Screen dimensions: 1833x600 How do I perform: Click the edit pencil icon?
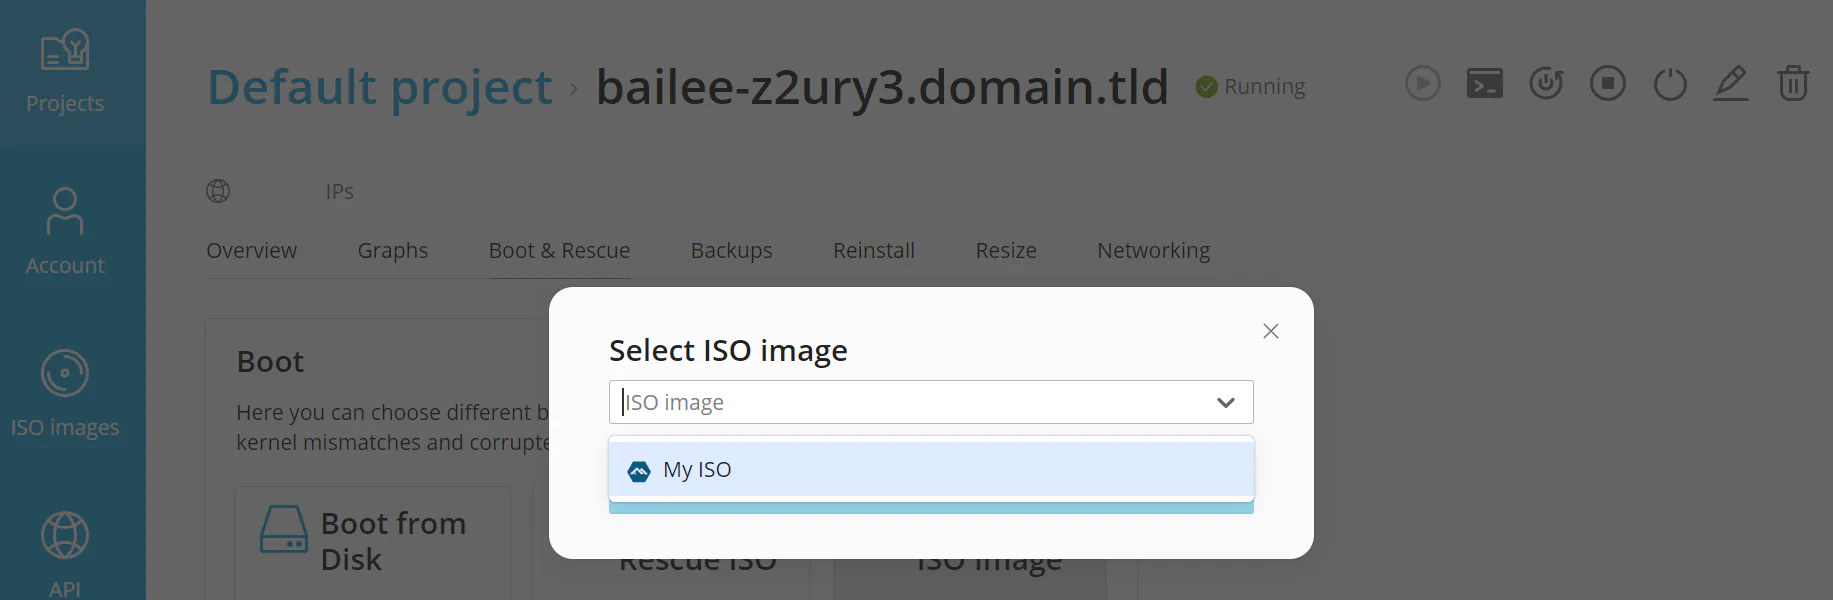point(1731,83)
